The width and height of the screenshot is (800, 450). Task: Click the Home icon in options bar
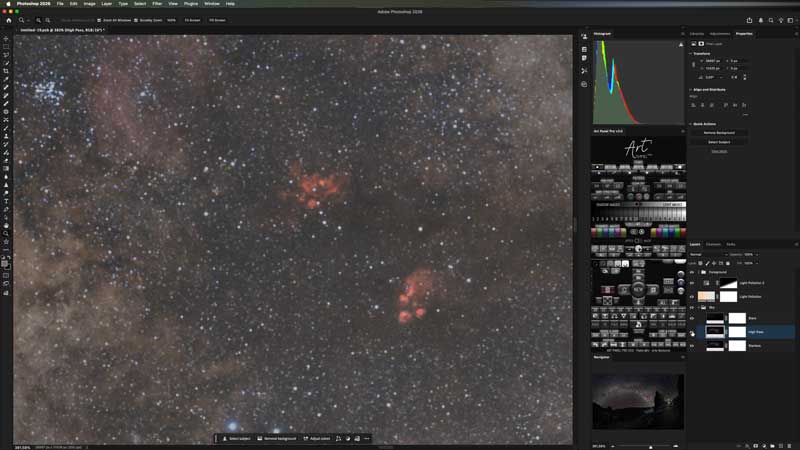pos(6,20)
